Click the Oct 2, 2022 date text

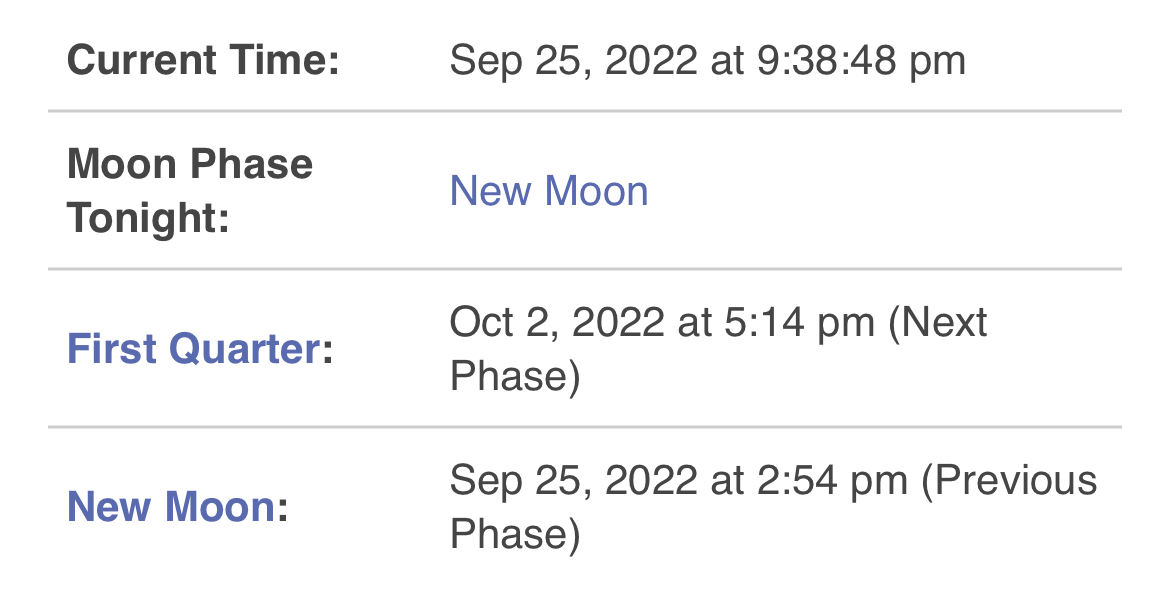tap(557, 323)
